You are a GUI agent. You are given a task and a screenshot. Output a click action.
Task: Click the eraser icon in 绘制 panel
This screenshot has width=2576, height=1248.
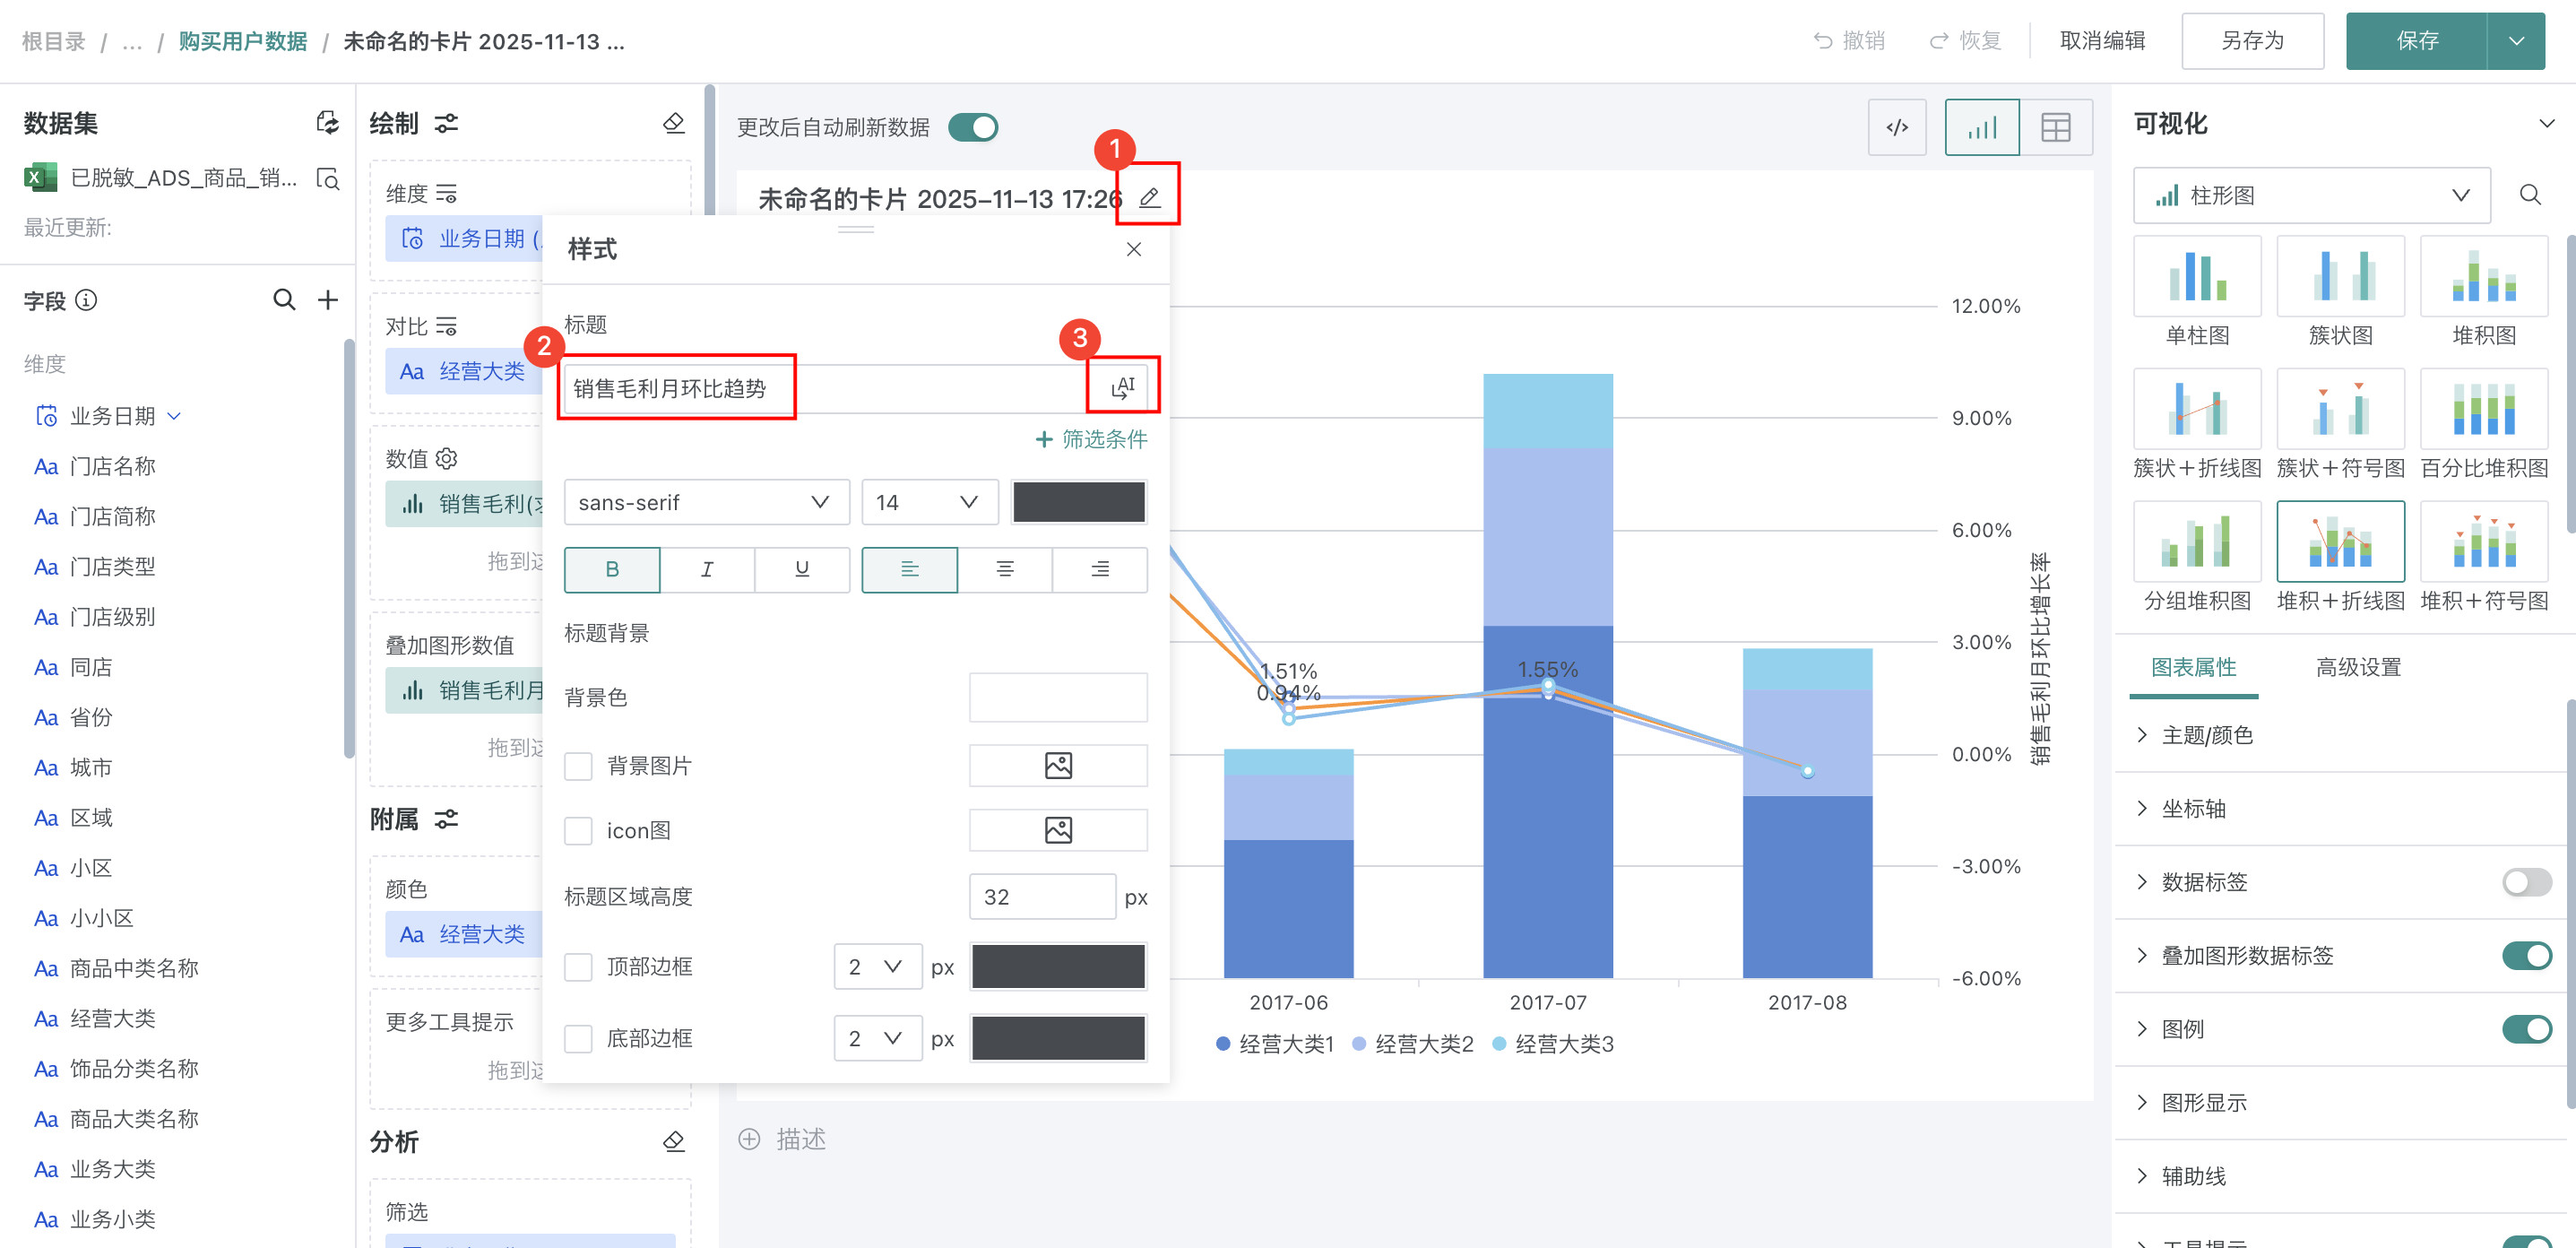[674, 123]
